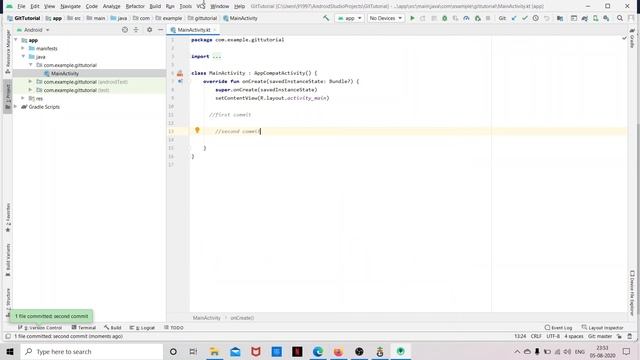Click the 4 spaces indent indicator
This screenshot has width=640, height=360.
tap(574, 336)
